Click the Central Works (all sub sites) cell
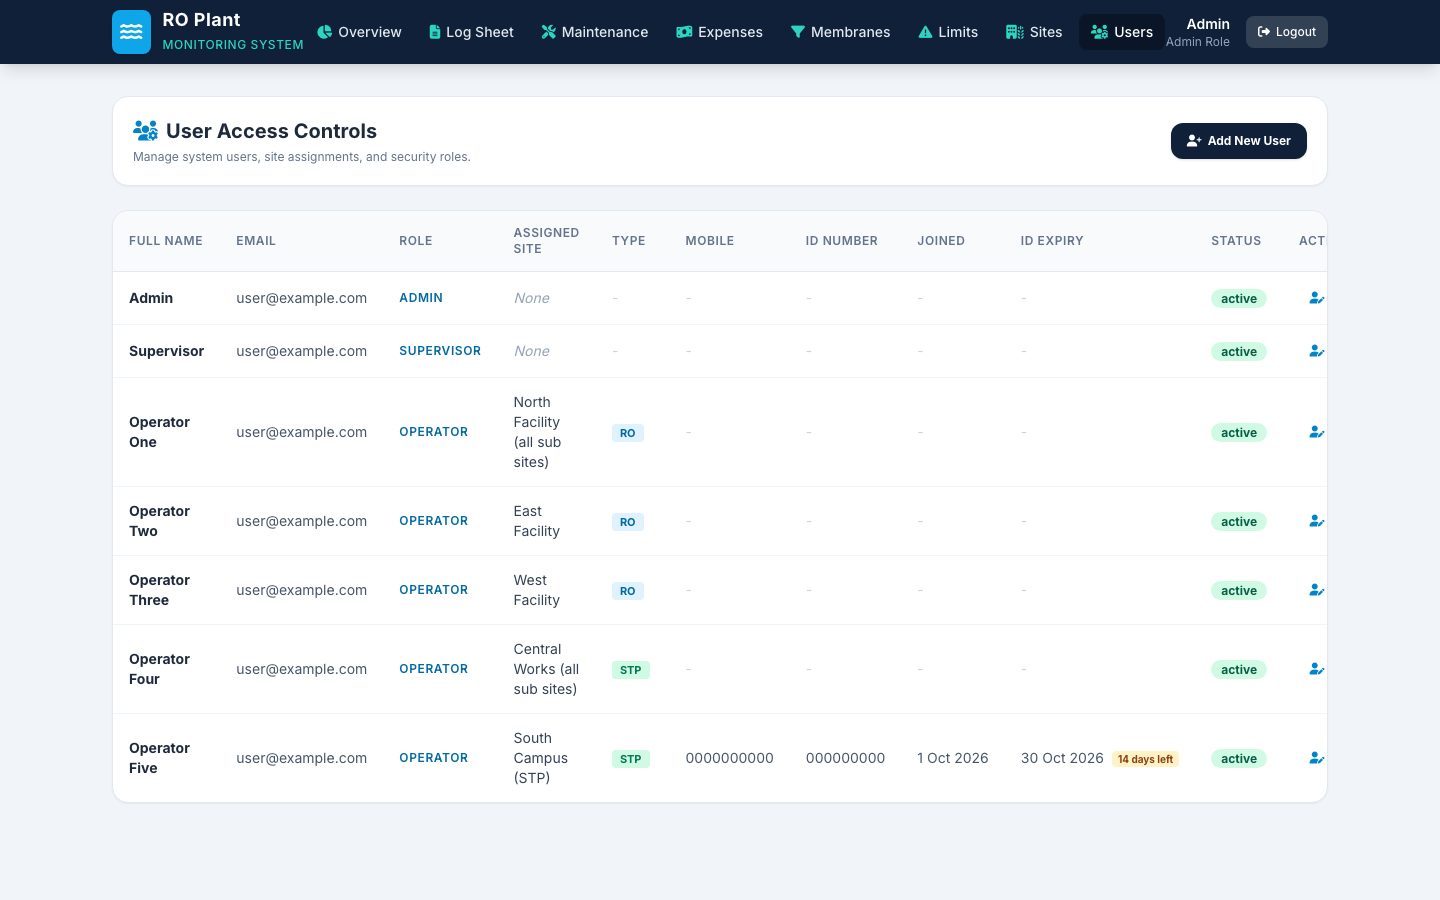Viewport: 1440px width, 900px height. pos(547,669)
